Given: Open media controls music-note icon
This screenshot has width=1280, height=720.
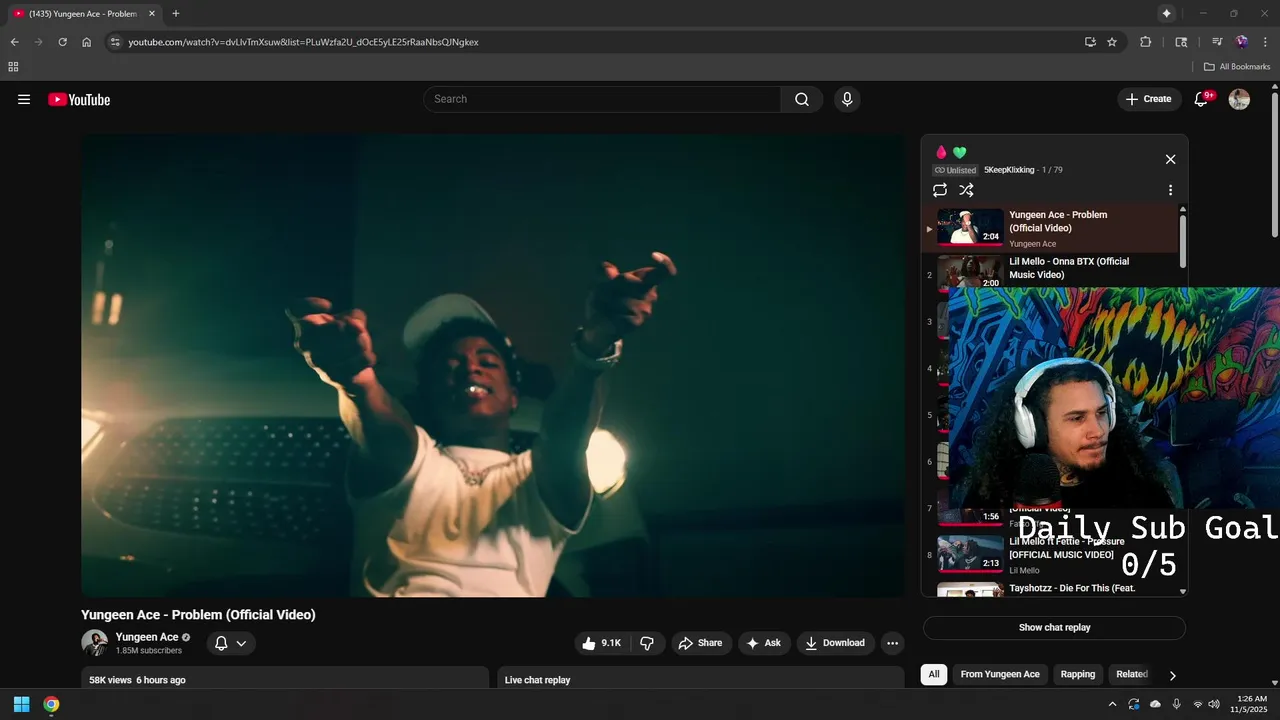Looking at the screenshot, I should tap(1217, 42).
